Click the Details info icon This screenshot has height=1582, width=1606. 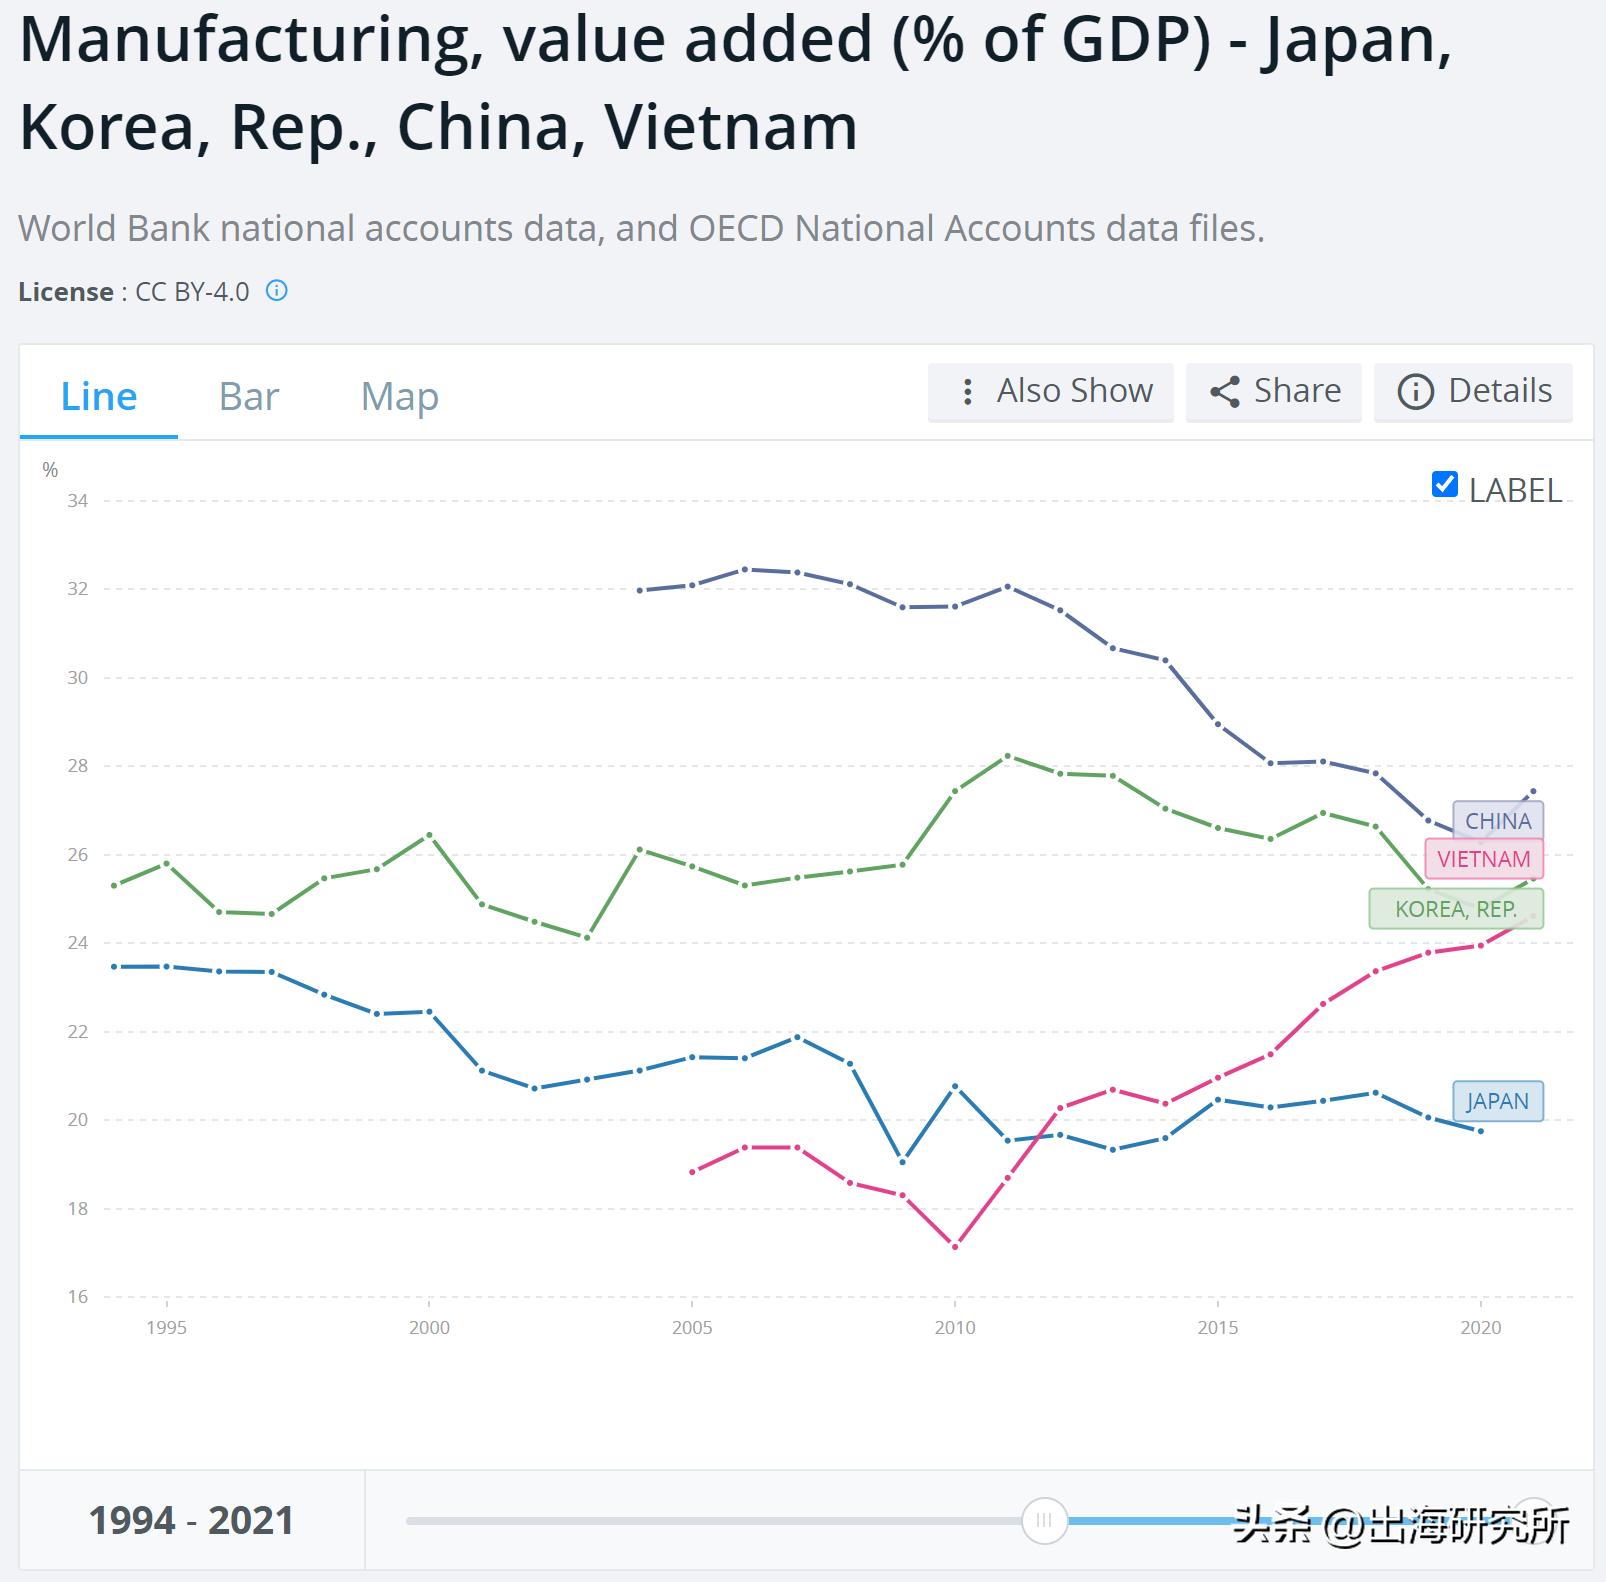(1415, 391)
